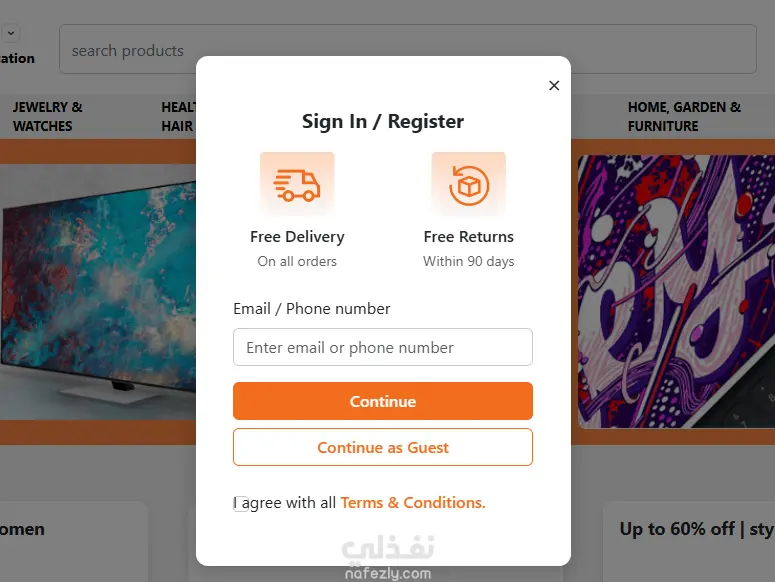Tick the Terms & Conditions agreement checkbox

coord(241,503)
